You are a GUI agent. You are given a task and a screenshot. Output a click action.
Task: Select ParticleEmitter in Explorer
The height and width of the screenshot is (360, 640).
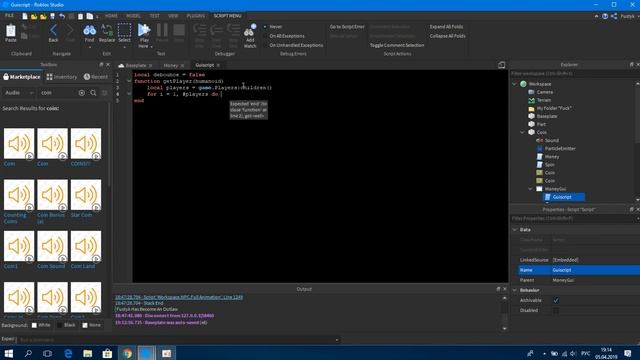[x=560, y=148]
